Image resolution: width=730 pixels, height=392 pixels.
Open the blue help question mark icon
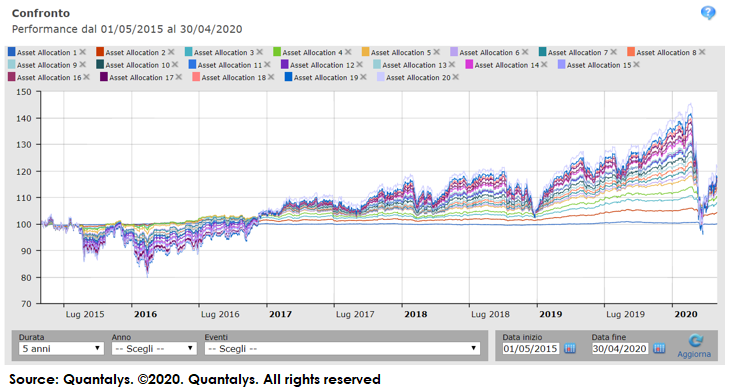[x=708, y=13]
